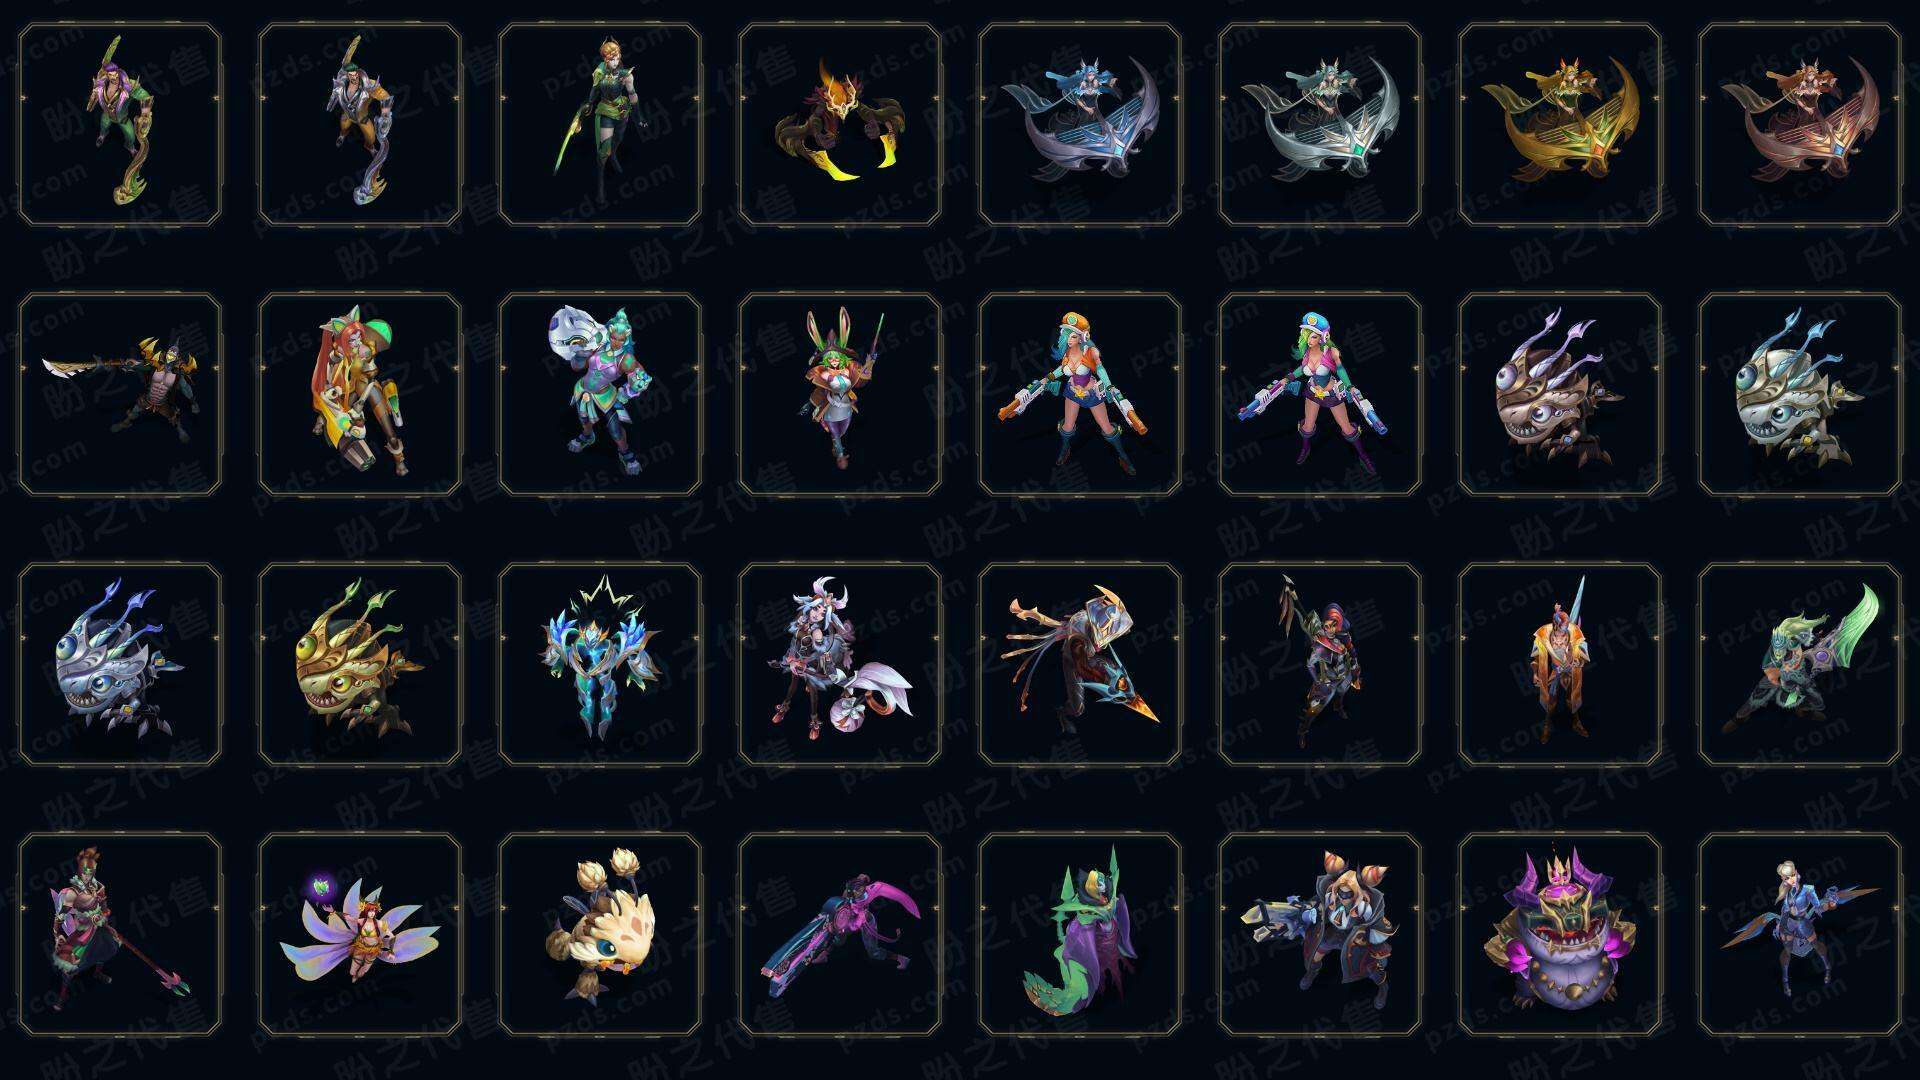This screenshot has height=1080, width=1920.
Task: Select dual-pistol girl with orange cap
Action: coord(1080,394)
